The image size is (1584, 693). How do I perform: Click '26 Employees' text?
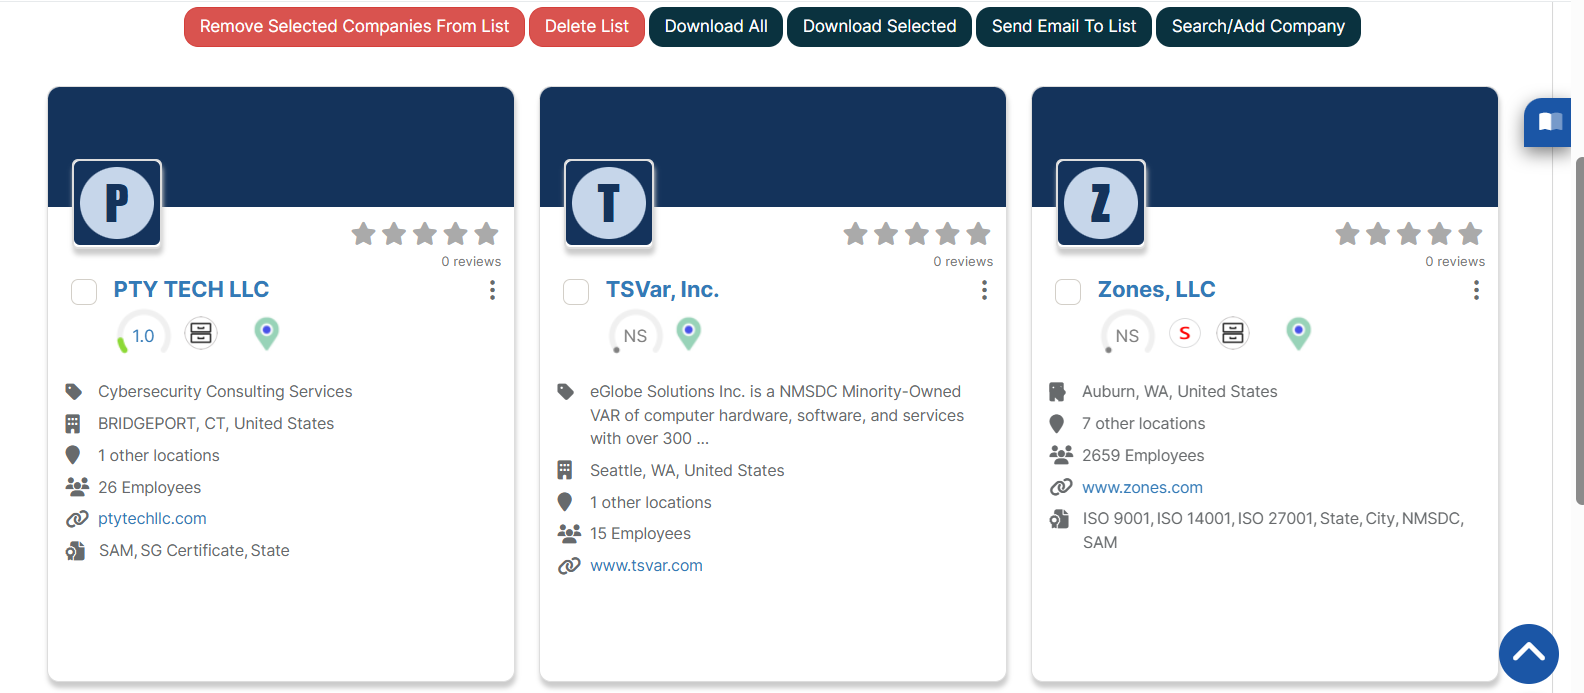click(x=149, y=488)
